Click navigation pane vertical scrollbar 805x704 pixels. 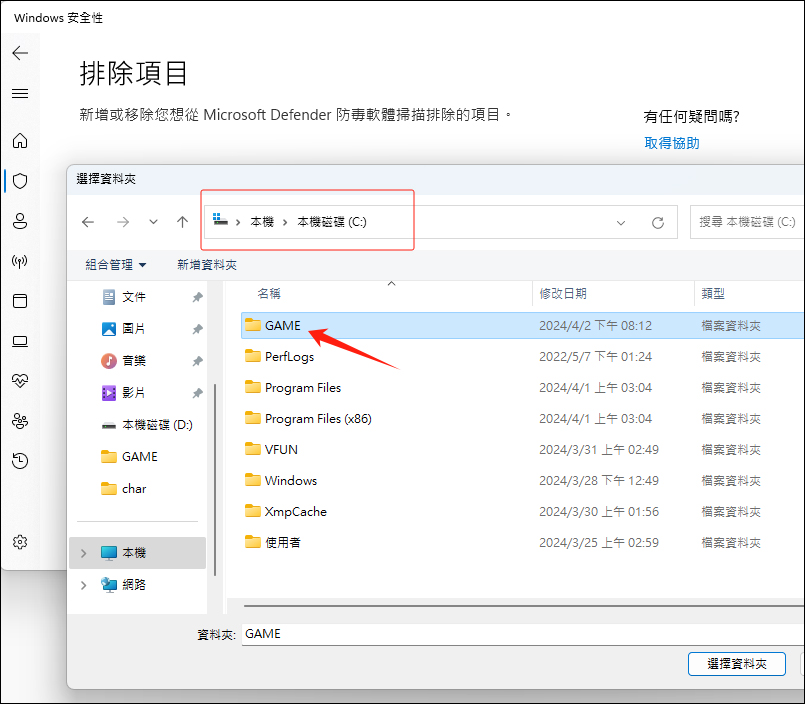[215, 480]
